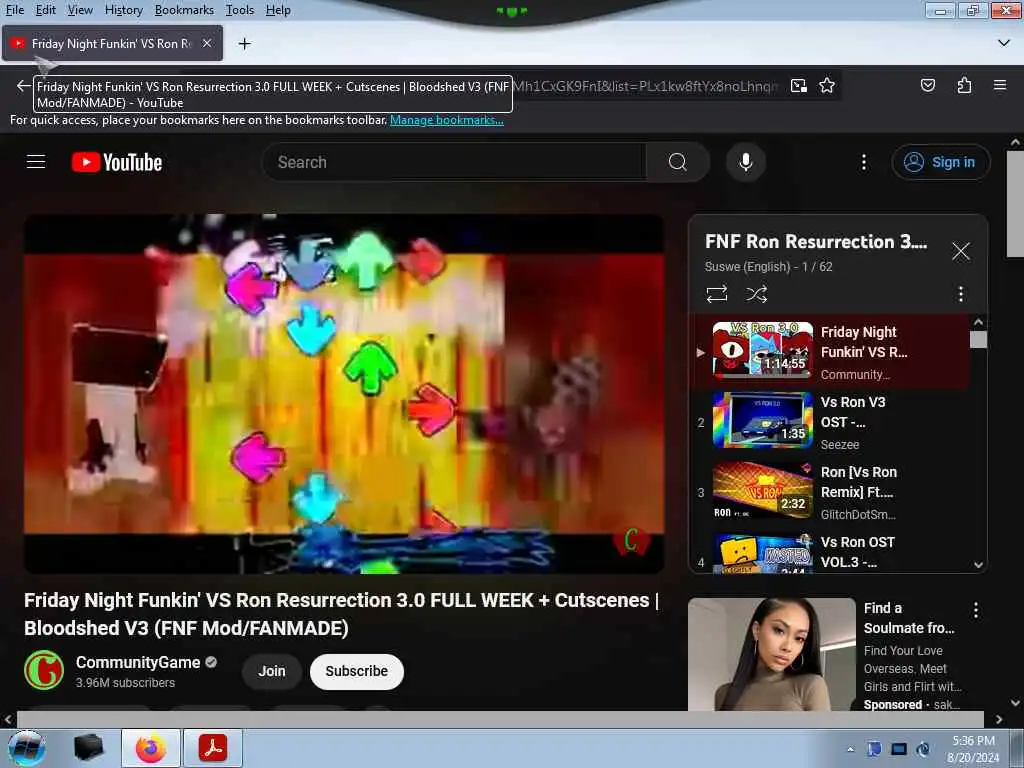Click horizontal scrollbar right arrow
The width and height of the screenshot is (1024, 768).
click(999, 719)
